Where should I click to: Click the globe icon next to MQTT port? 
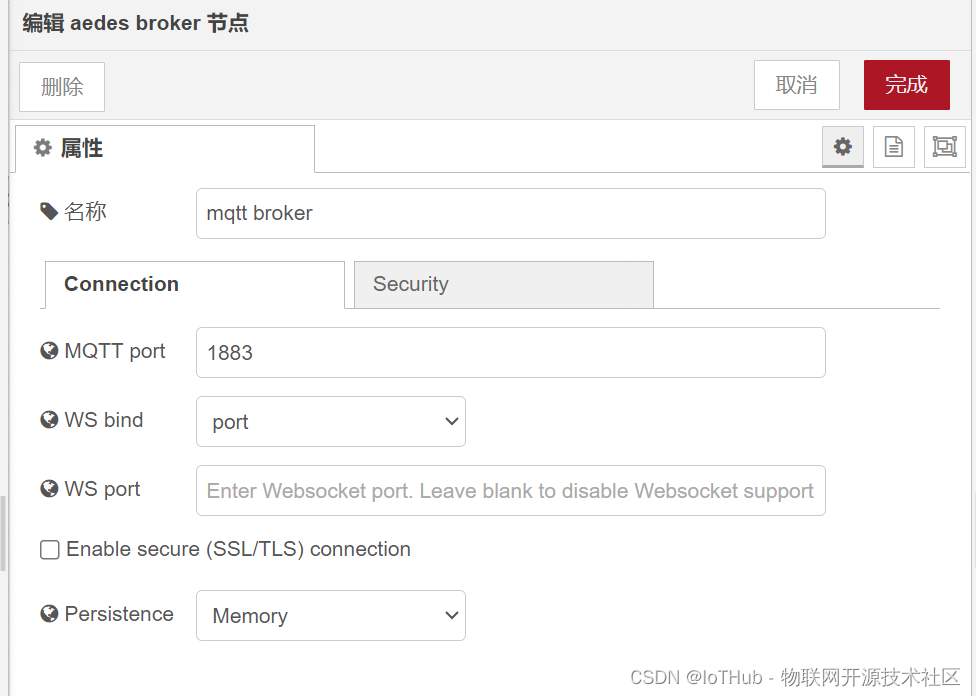click(x=48, y=350)
